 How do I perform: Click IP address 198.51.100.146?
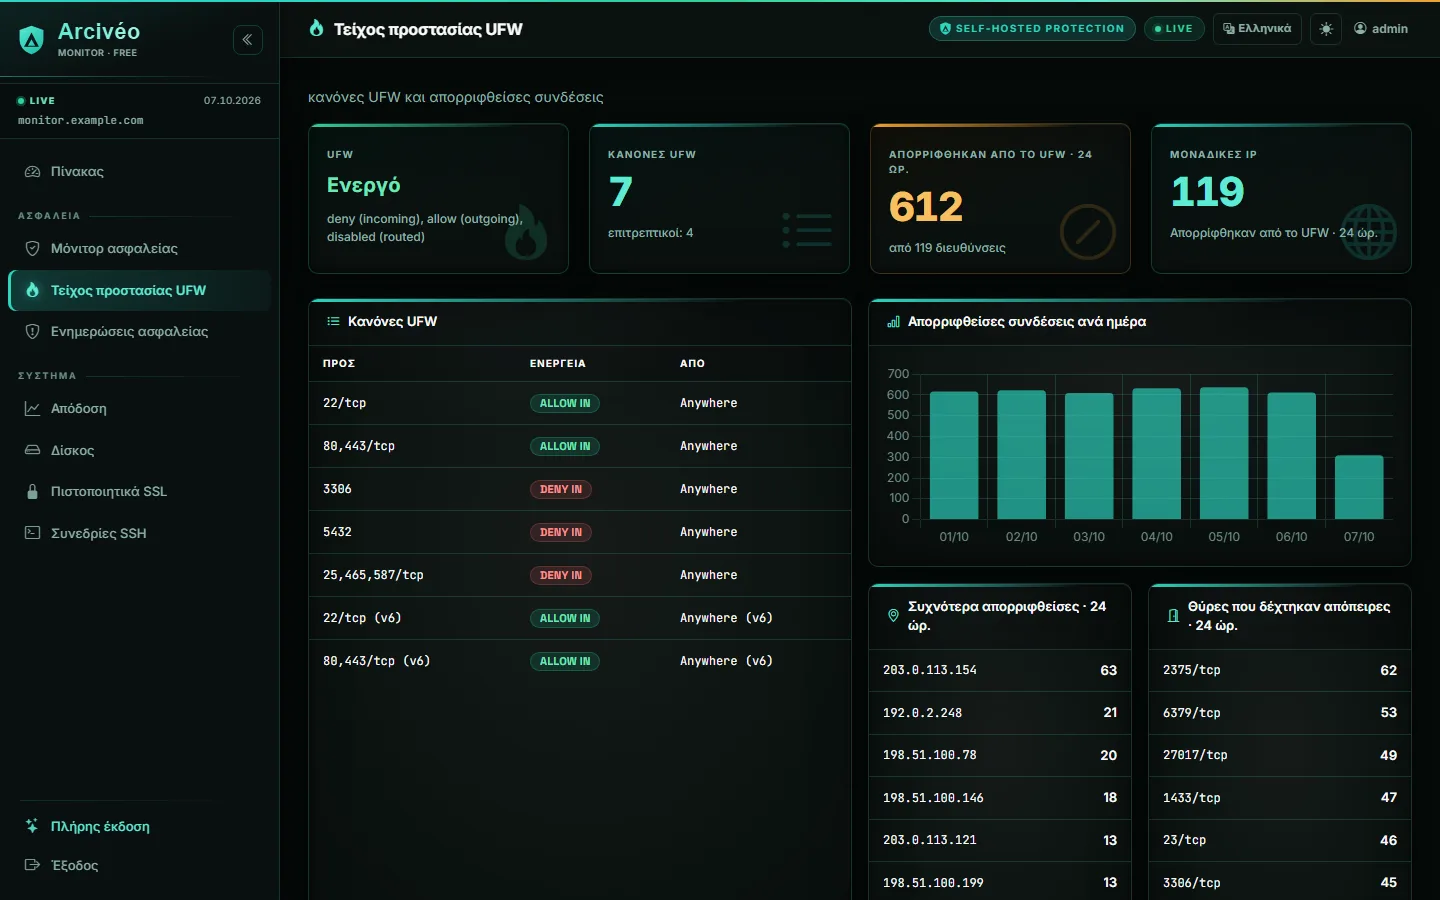pos(933,799)
